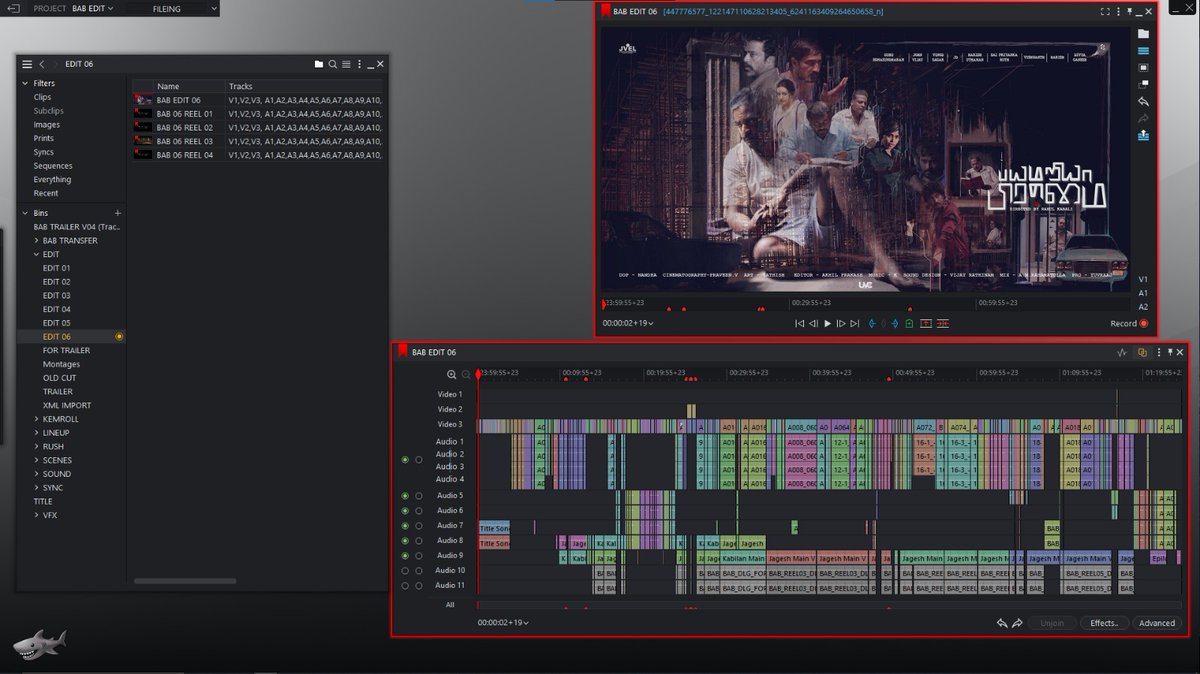Select the Images filter
The image size is (1200, 674).
point(46,125)
